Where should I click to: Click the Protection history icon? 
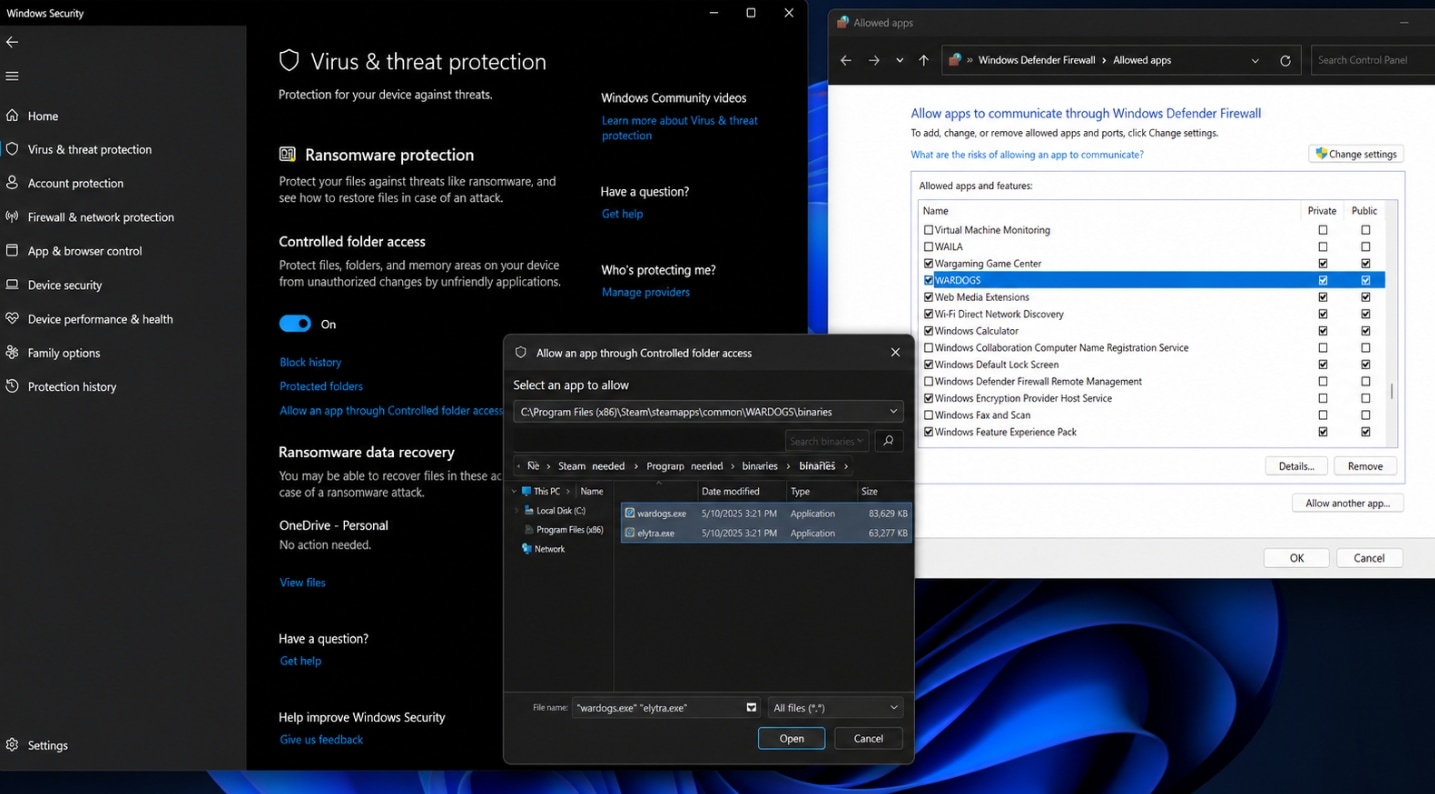(x=12, y=386)
